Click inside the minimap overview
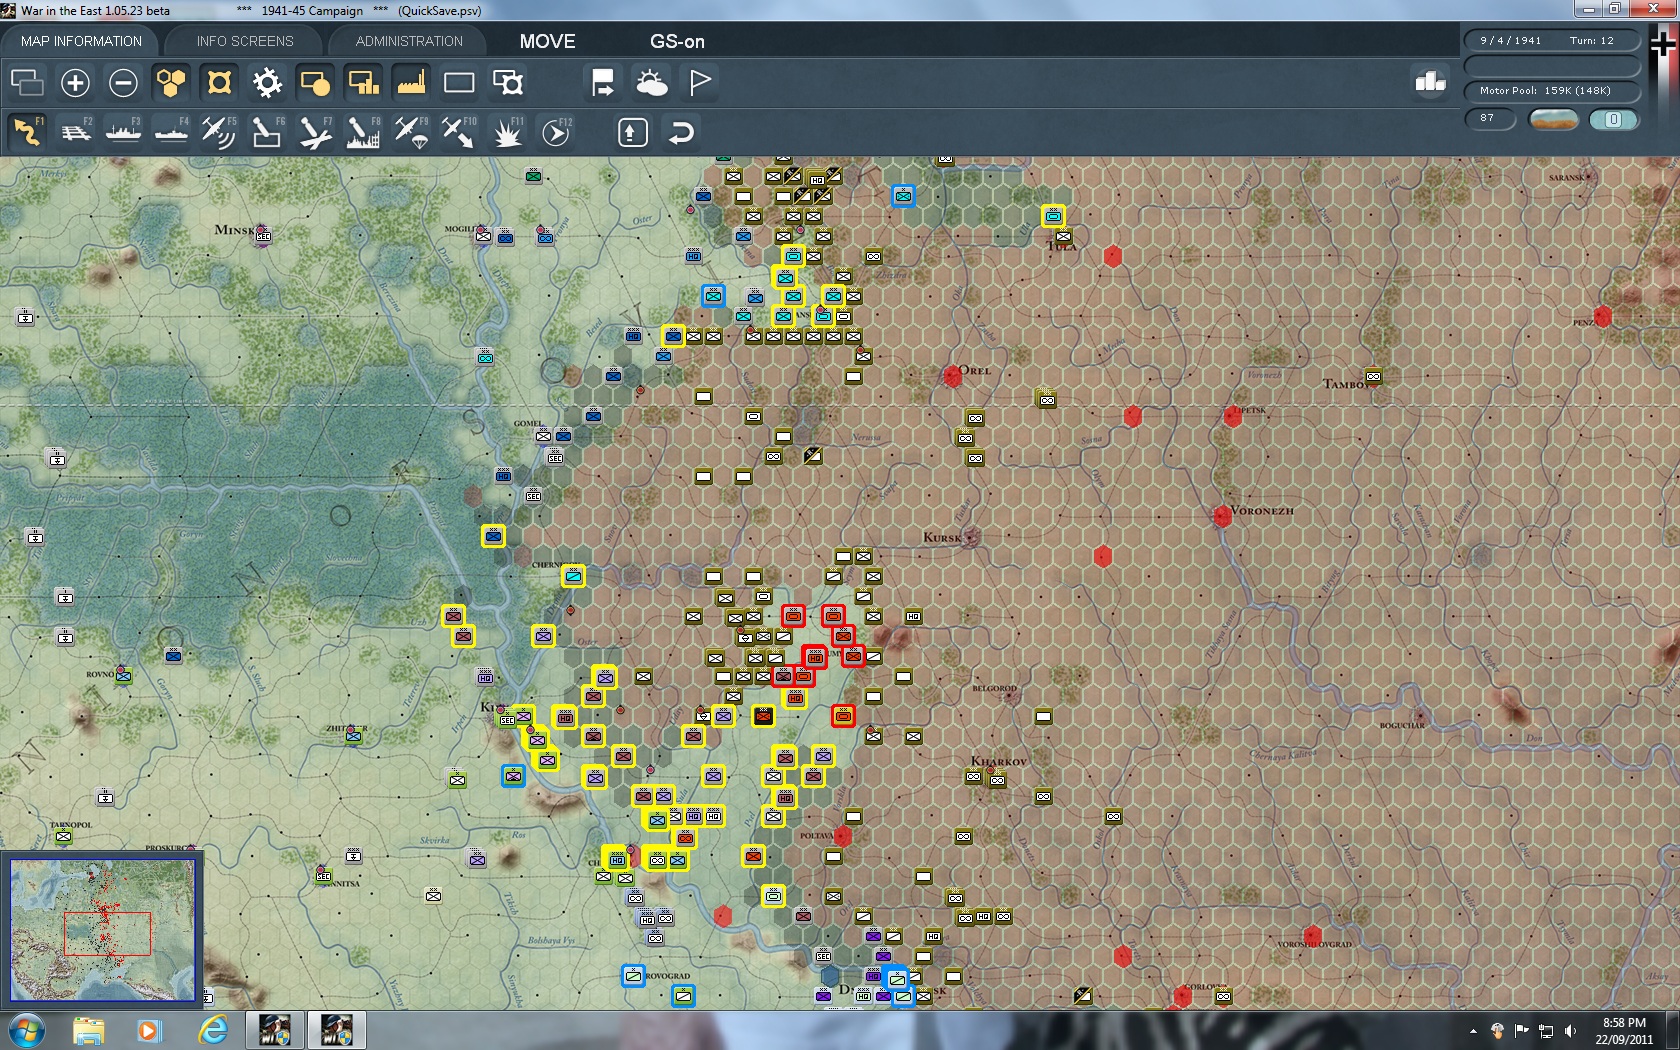The image size is (1680, 1050). pyautogui.click(x=102, y=929)
